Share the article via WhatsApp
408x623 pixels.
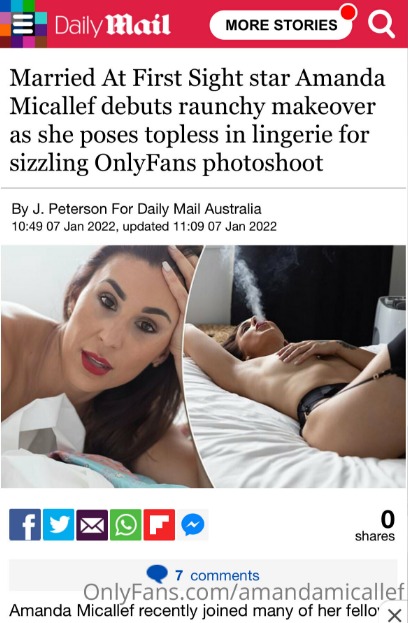tap(126, 524)
